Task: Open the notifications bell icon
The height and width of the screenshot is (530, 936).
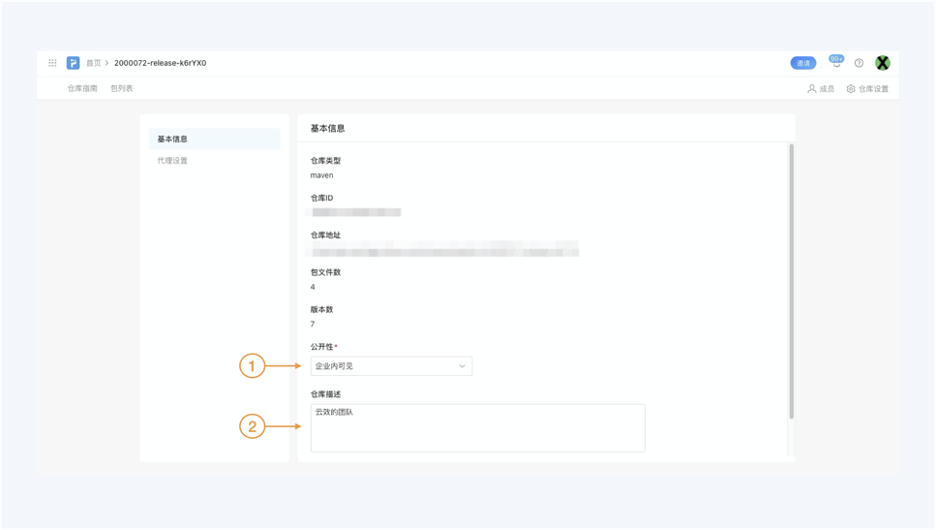Action: coord(836,63)
